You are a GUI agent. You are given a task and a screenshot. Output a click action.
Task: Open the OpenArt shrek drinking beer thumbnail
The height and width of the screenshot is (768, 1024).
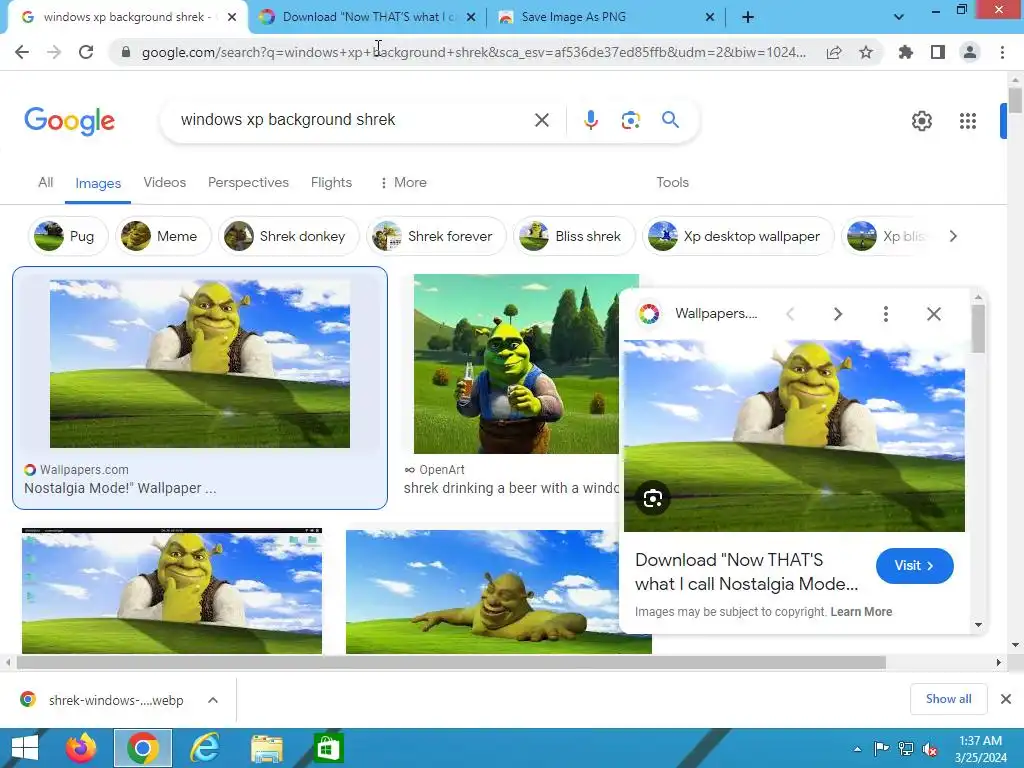[x=516, y=364]
